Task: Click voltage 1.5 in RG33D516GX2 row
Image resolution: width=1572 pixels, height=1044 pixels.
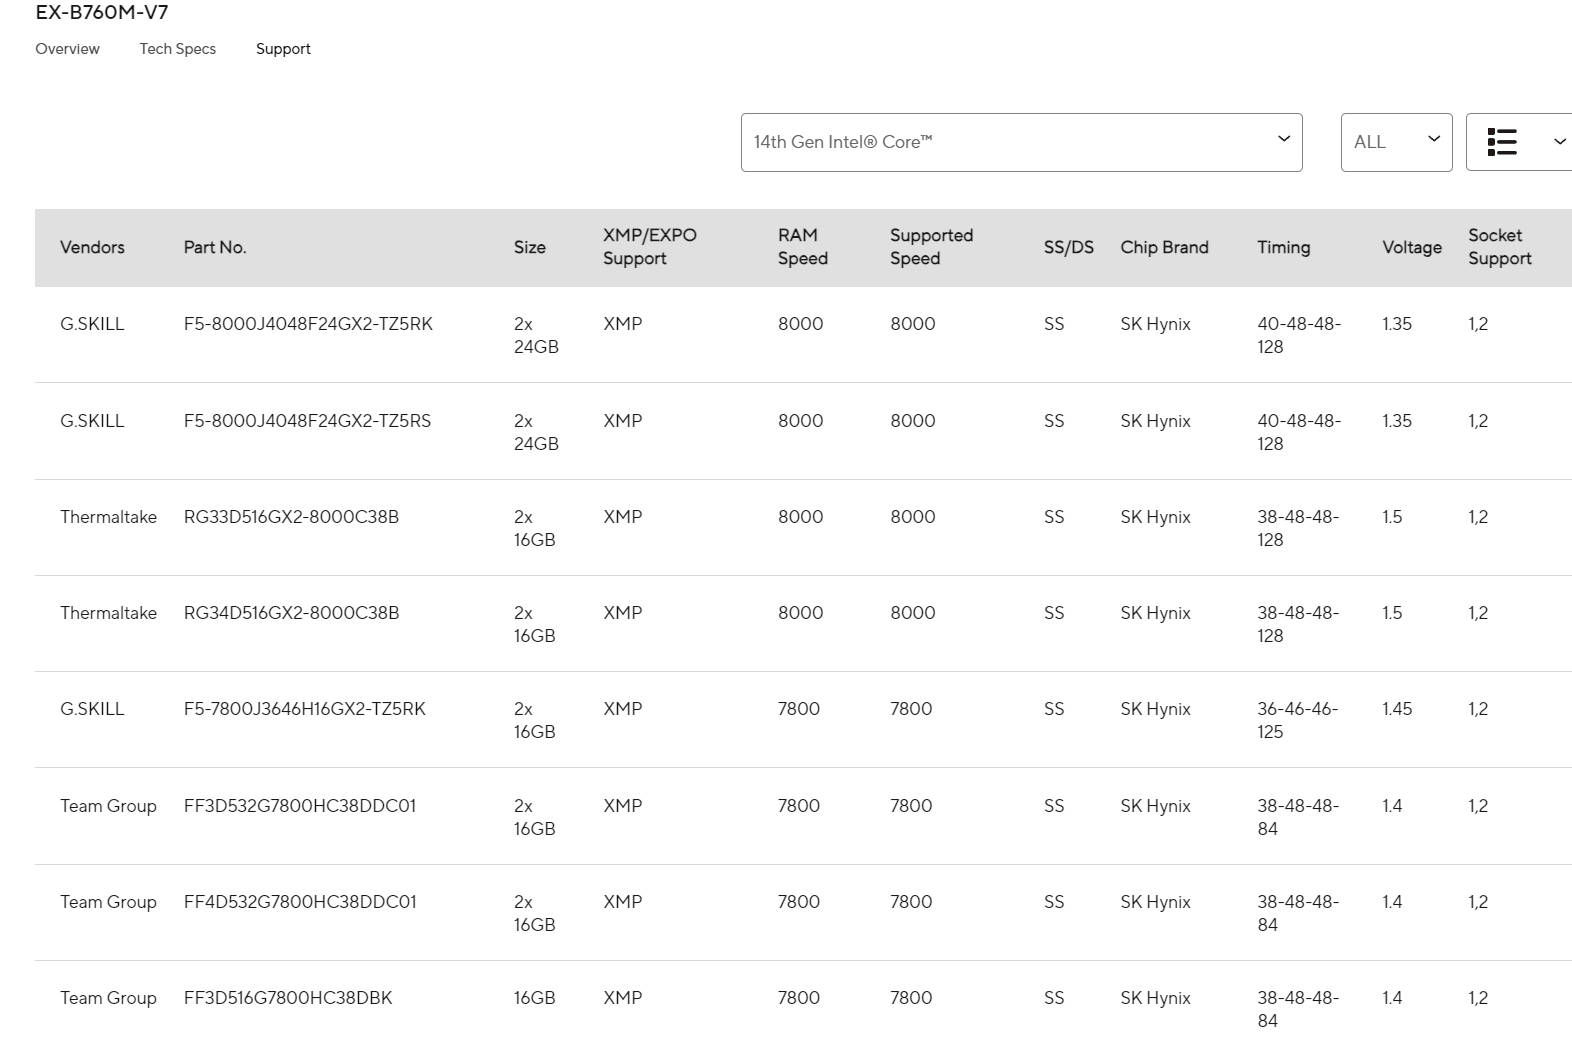Action: (1392, 517)
